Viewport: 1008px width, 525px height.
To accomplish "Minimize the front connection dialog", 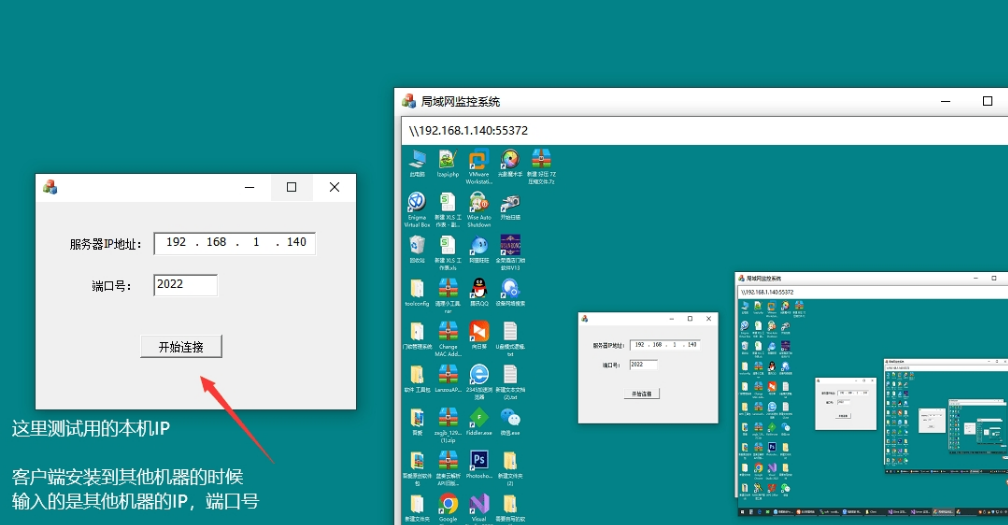I will click(x=249, y=187).
